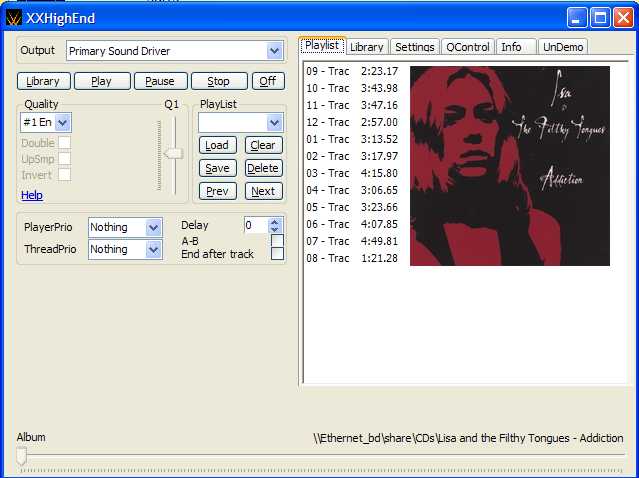Clear the playlist with the Clear button
Image resolution: width=639 pixels, height=478 pixels.
[263, 145]
